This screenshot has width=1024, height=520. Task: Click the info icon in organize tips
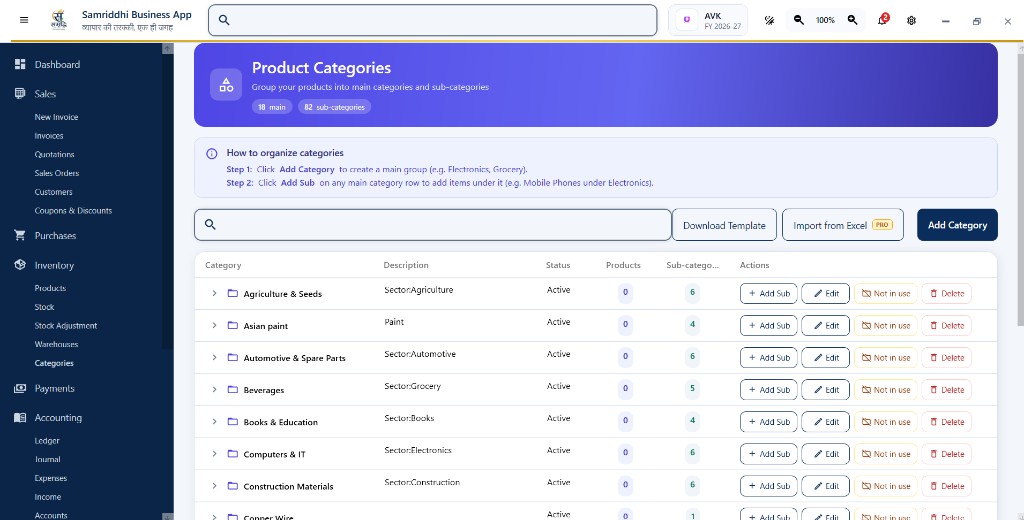click(x=212, y=154)
